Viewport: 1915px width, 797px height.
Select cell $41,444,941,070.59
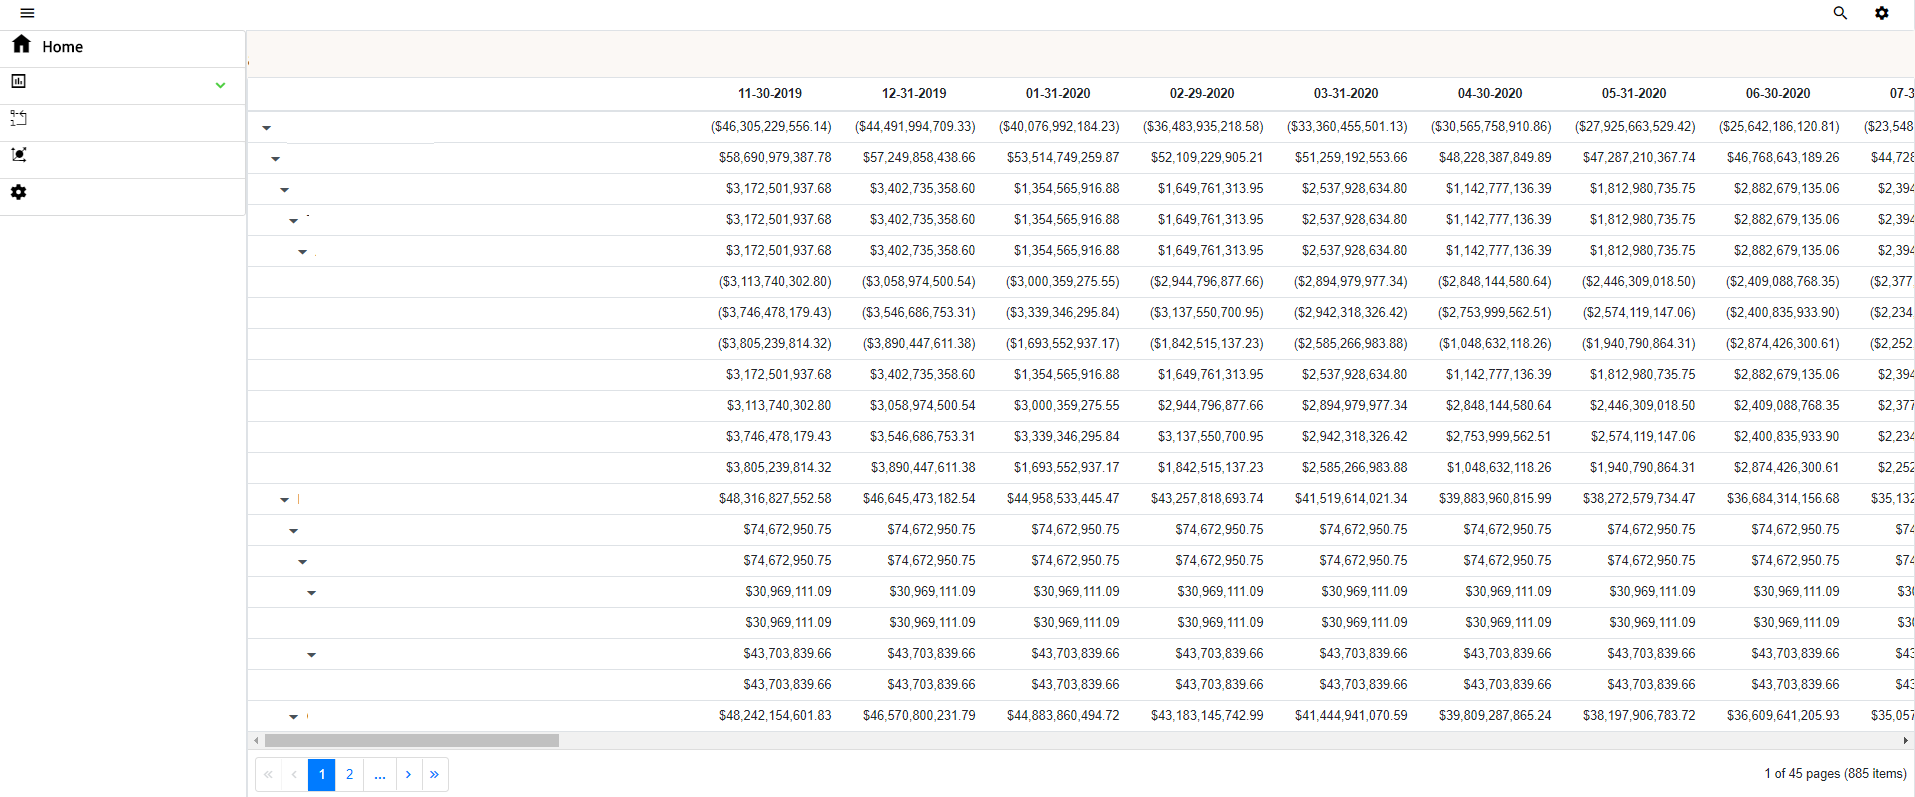pyautogui.click(x=1351, y=716)
